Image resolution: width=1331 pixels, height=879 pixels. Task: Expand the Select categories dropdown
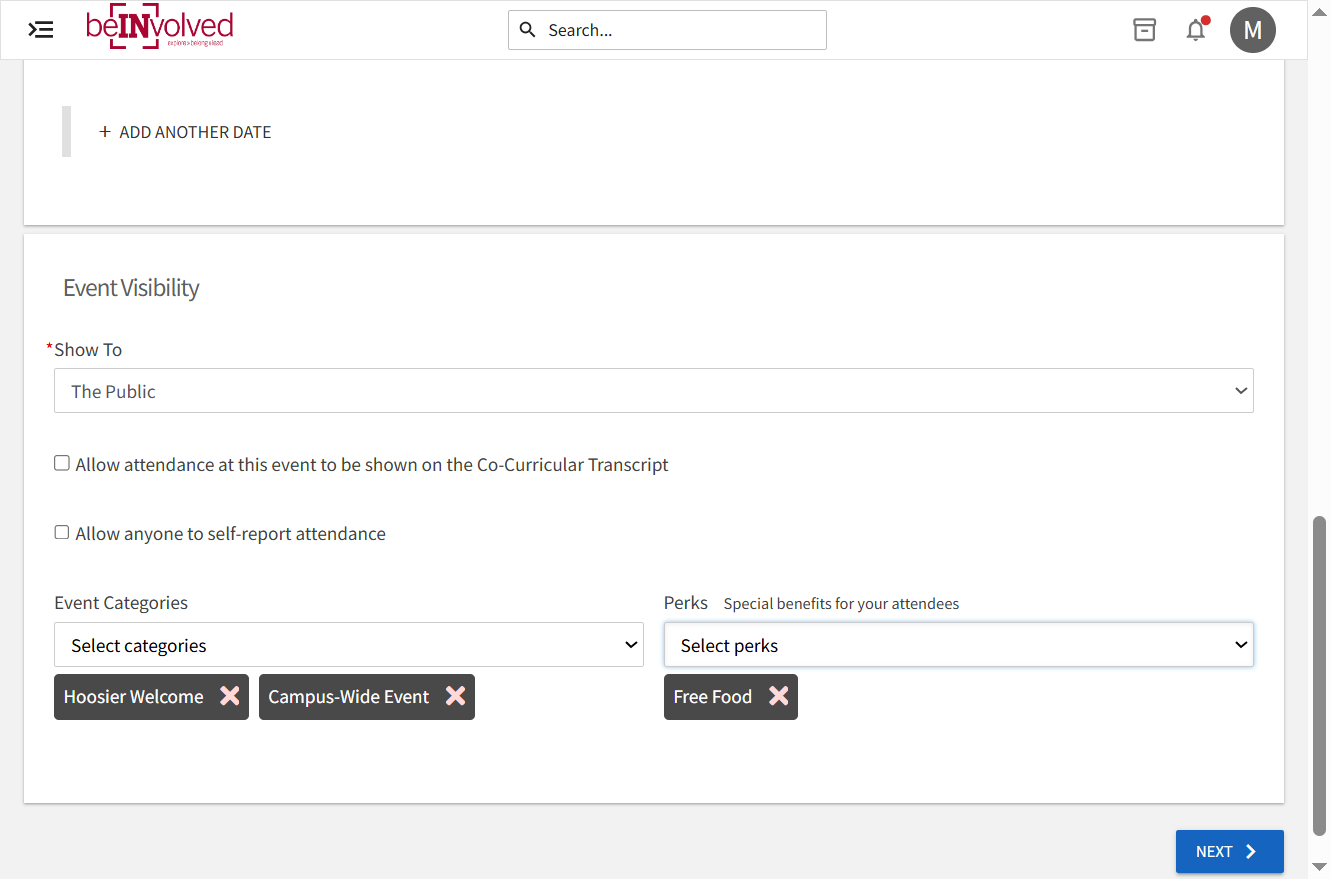point(349,645)
